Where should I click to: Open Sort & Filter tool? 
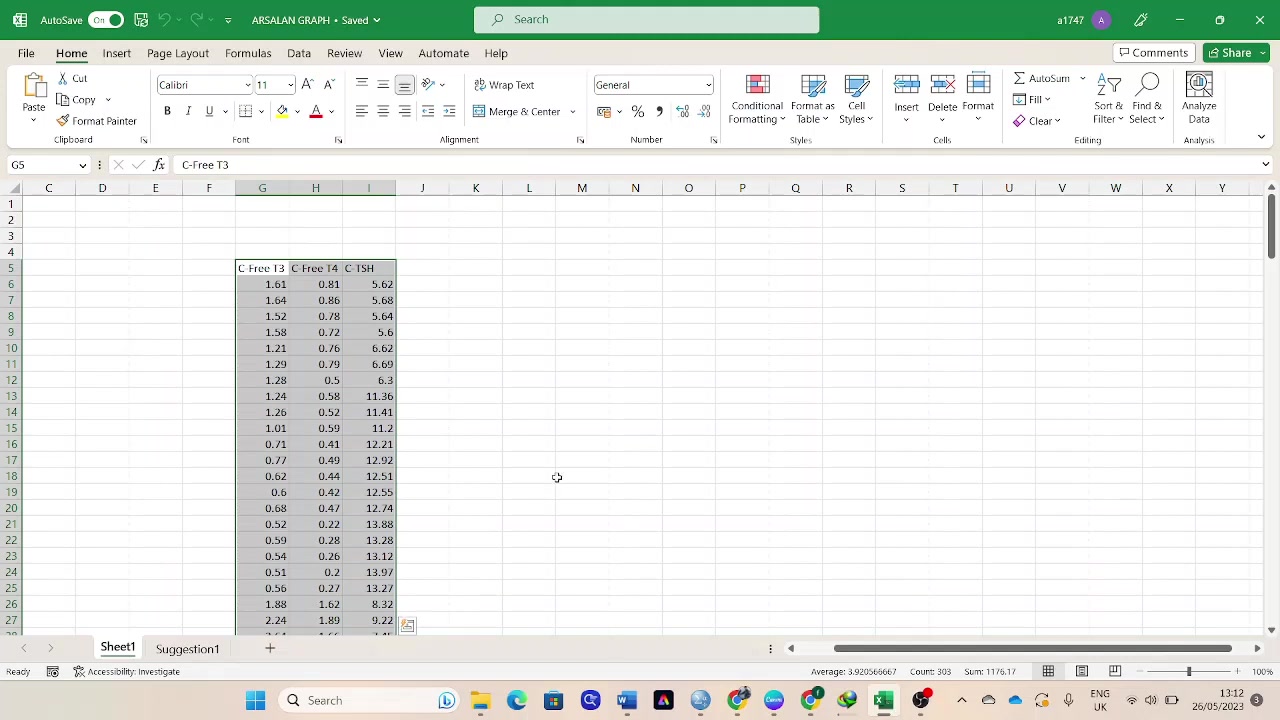[x=1108, y=100]
